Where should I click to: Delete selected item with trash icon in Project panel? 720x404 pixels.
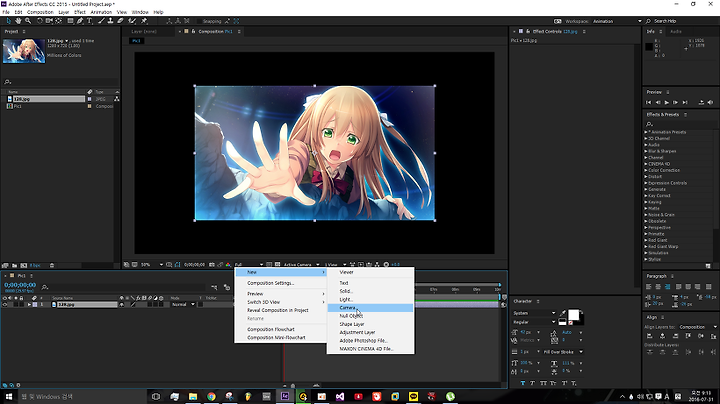(52, 265)
